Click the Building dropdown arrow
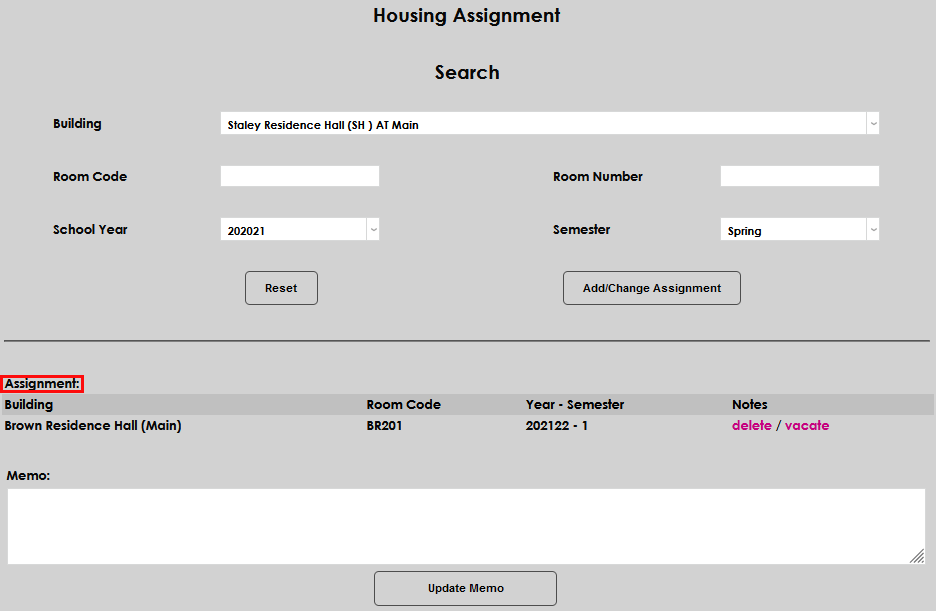 pyautogui.click(x=872, y=123)
